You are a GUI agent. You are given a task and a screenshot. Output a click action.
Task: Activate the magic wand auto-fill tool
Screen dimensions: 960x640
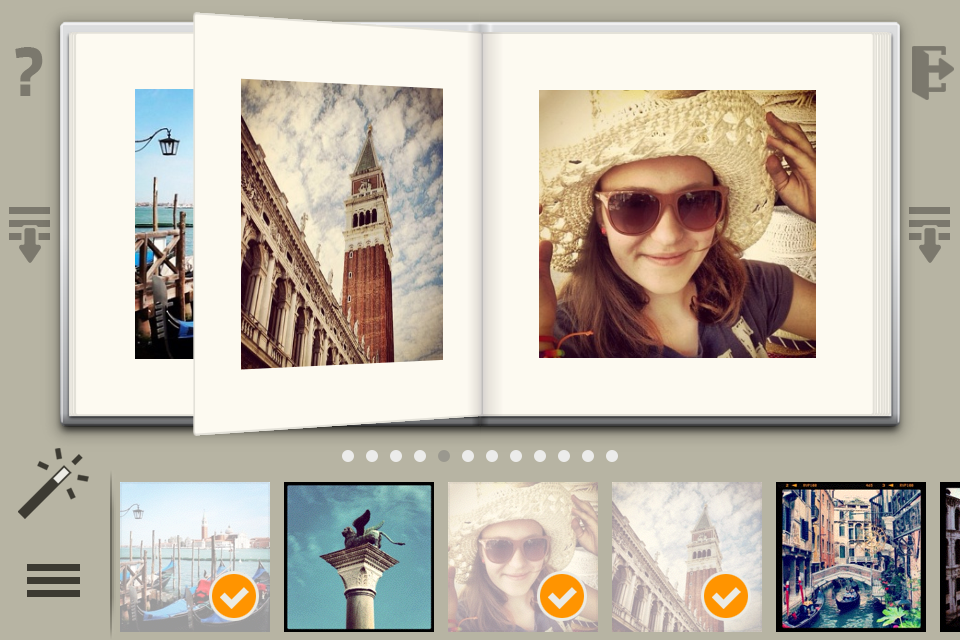tap(54, 483)
